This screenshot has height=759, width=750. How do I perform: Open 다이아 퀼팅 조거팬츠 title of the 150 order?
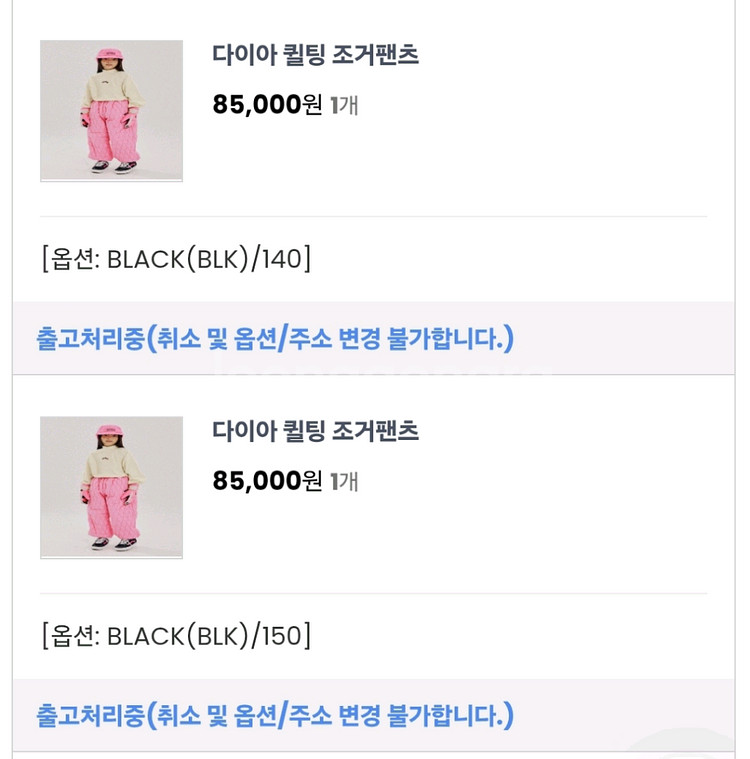click(x=315, y=432)
